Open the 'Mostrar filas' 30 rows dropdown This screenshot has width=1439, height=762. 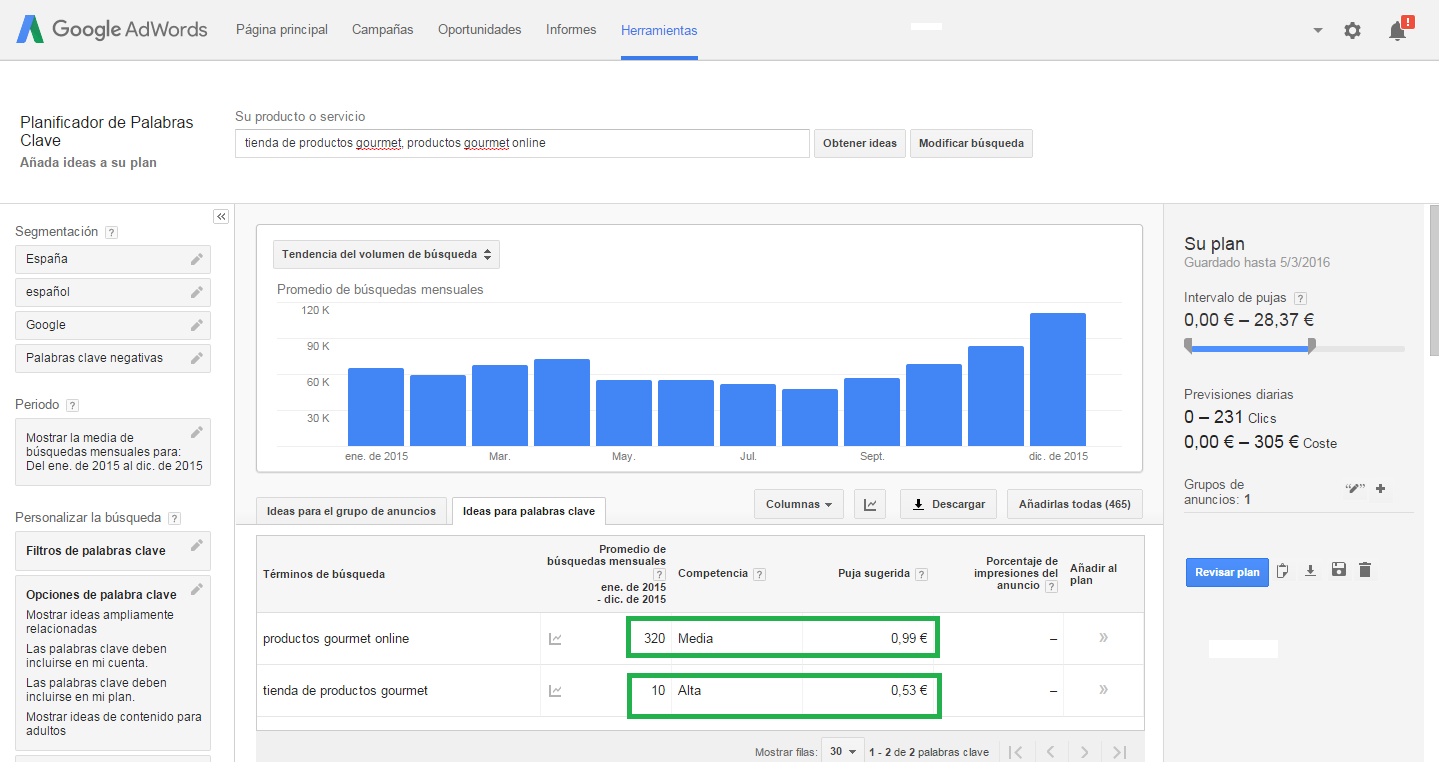click(x=842, y=751)
